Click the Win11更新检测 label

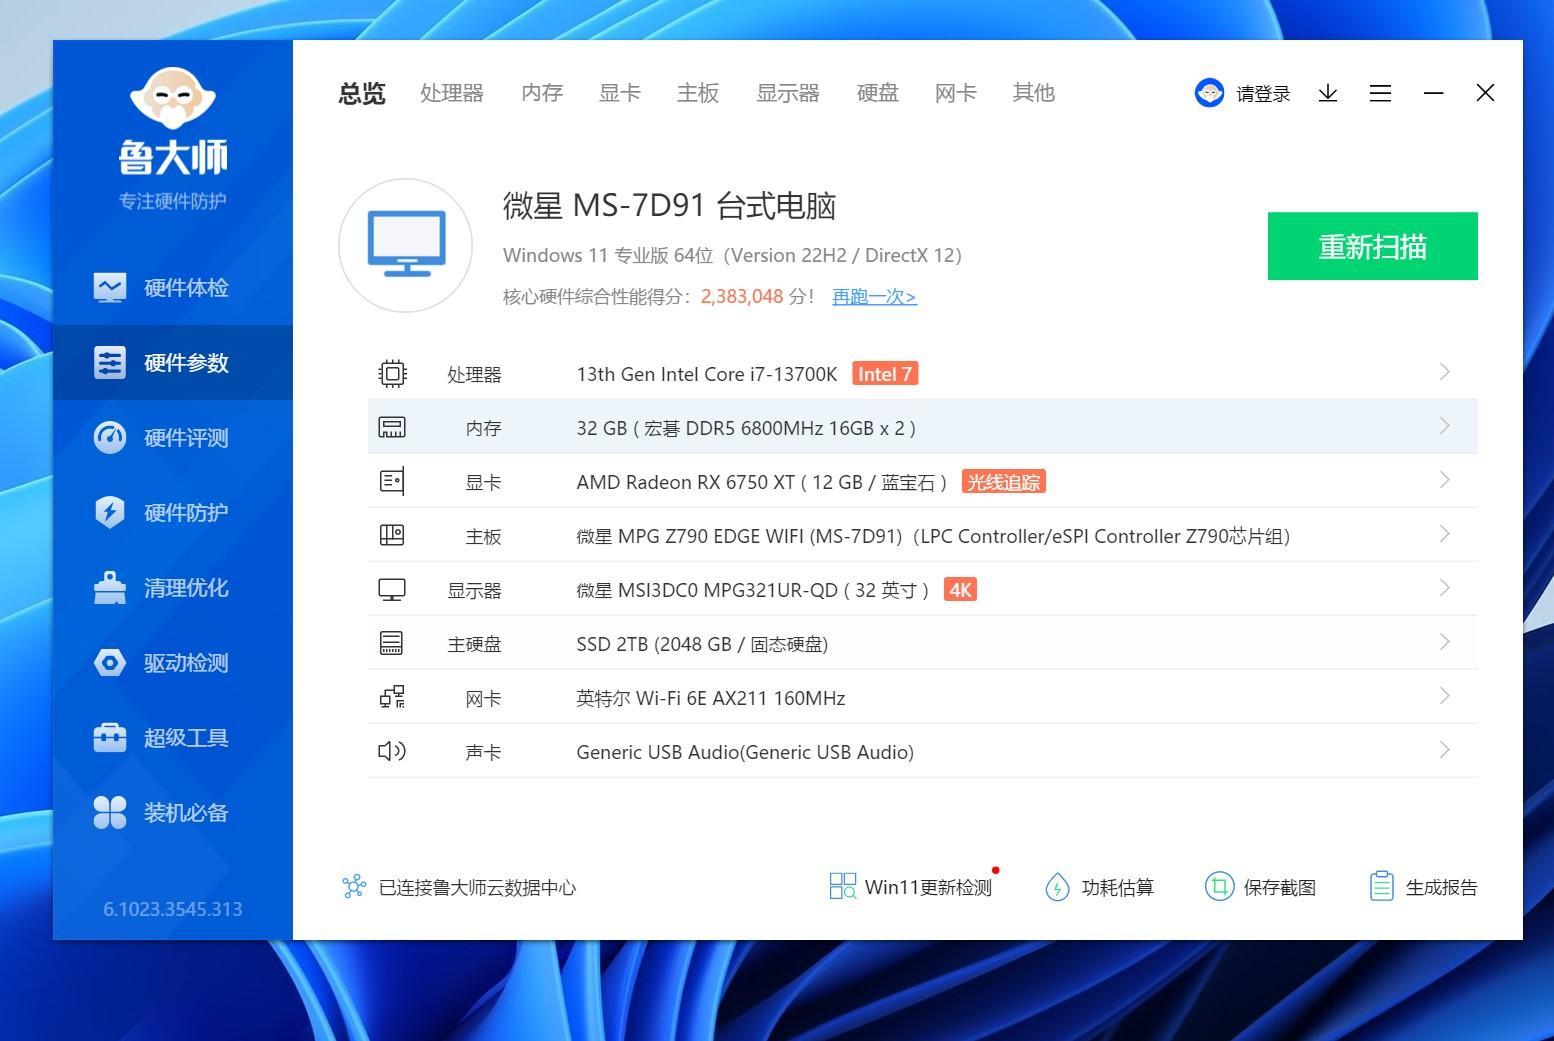928,888
